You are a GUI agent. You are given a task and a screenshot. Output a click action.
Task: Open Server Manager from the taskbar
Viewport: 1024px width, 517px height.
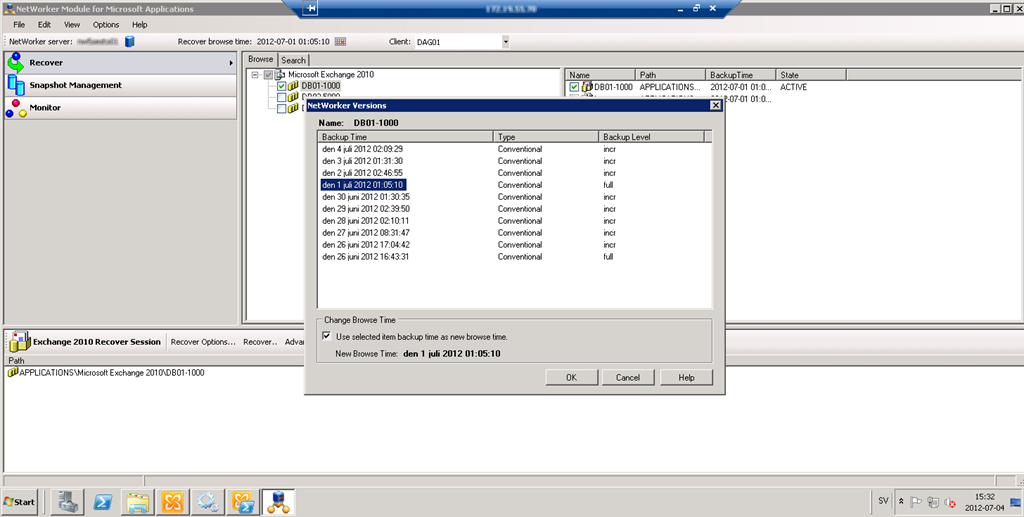pyautogui.click(x=68, y=502)
